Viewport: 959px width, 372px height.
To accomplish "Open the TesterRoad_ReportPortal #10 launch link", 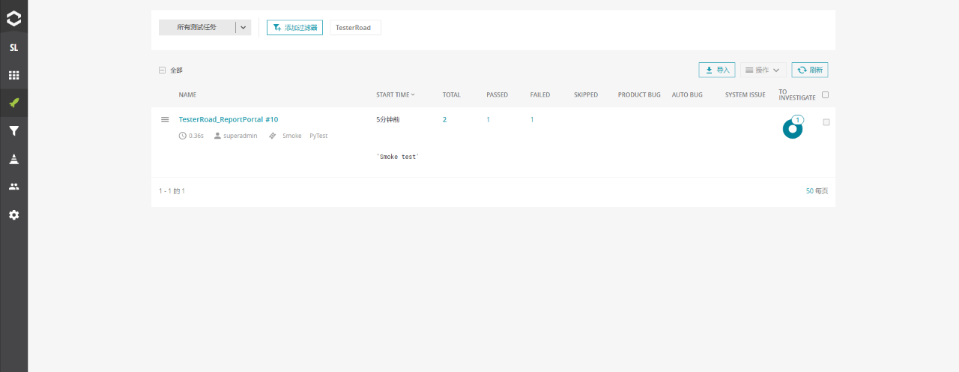I will pyautogui.click(x=228, y=119).
